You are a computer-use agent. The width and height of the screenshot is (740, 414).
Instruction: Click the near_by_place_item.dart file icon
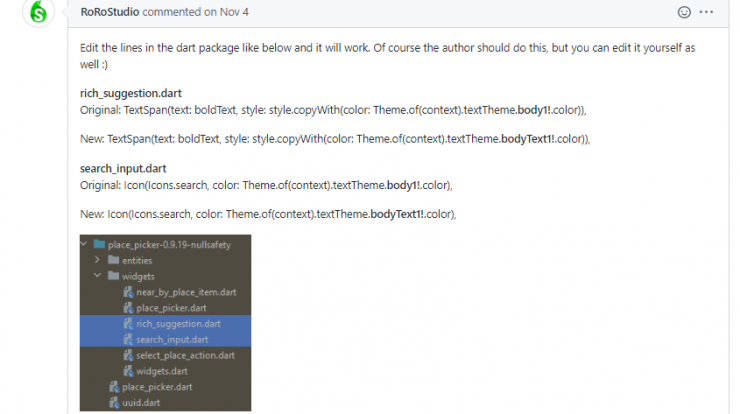[x=128, y=292]
